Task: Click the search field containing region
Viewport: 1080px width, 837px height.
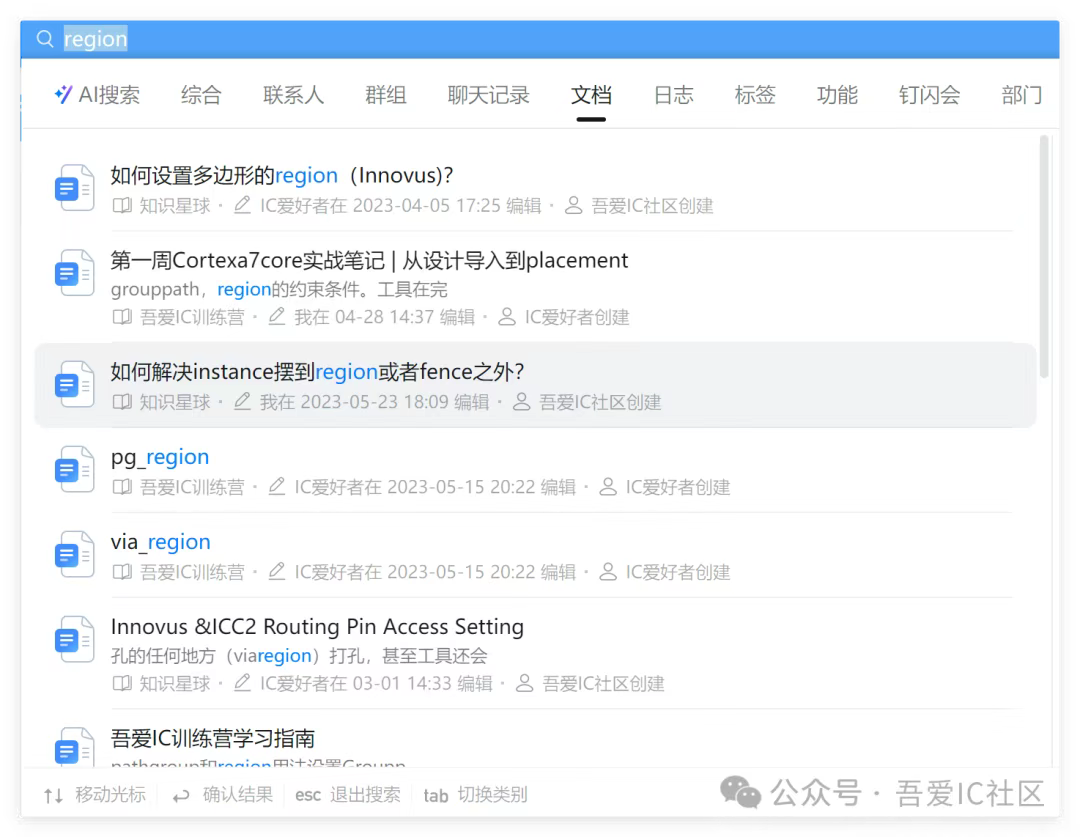Action: pyautogui.click(x=539, y=39)
